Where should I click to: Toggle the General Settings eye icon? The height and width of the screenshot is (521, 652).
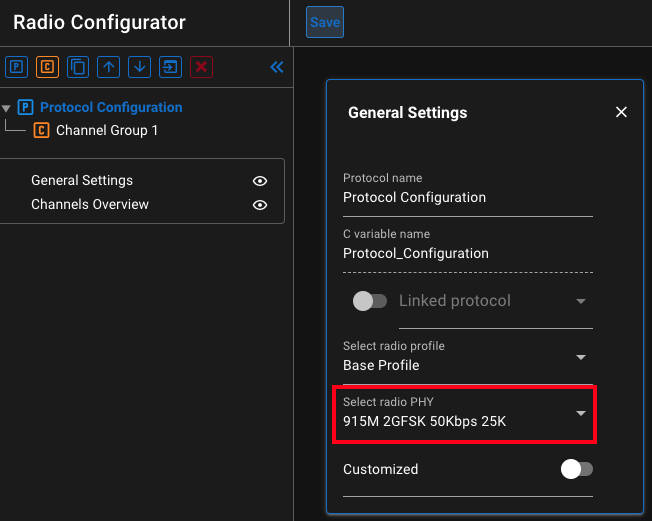[x=260, y=181]
